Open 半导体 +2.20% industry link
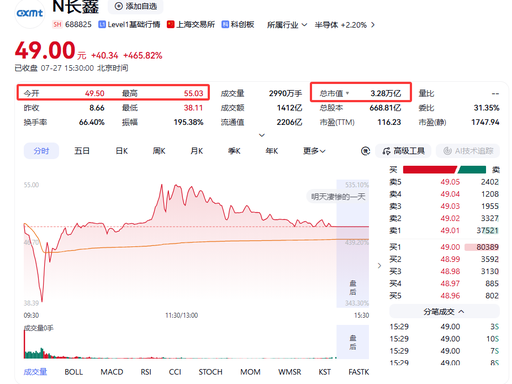The width and height of the screenshot is (512, 384). (345, 25)
